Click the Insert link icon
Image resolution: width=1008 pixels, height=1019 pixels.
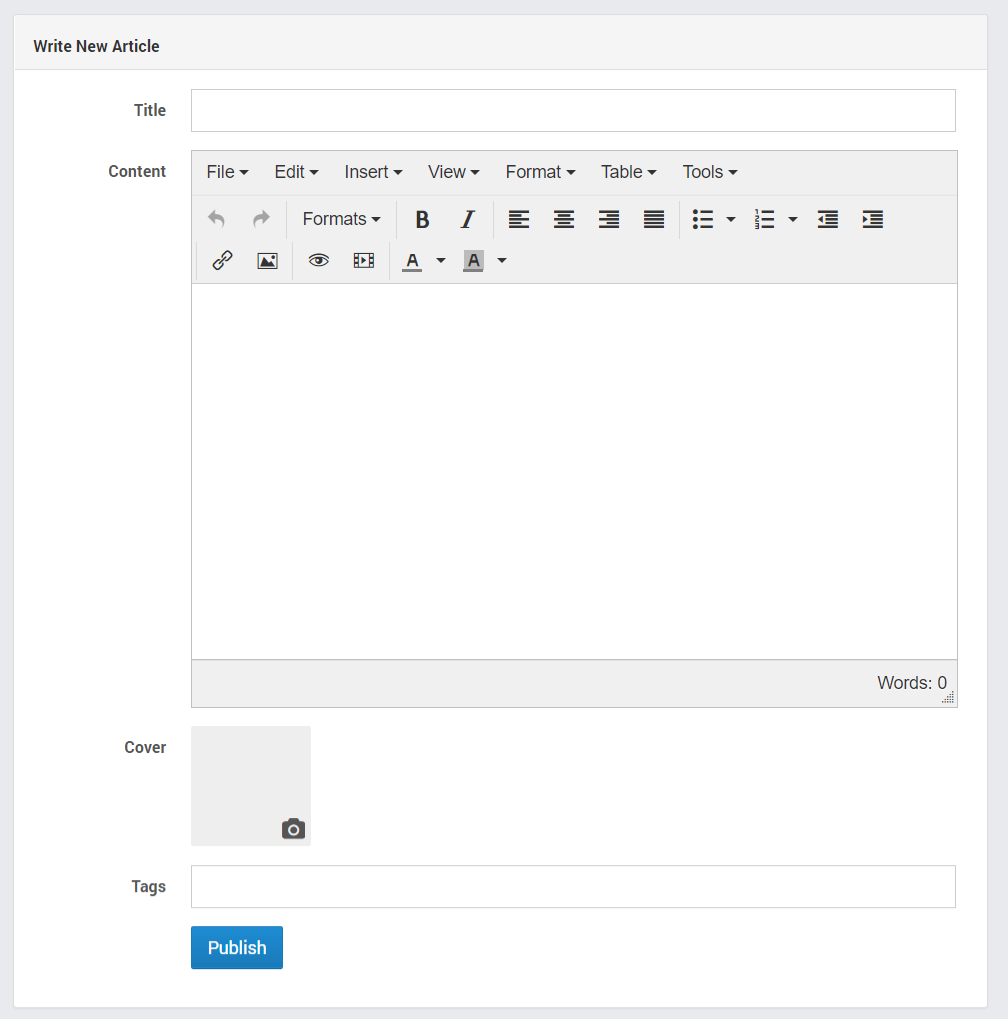(x=222, y=261)
